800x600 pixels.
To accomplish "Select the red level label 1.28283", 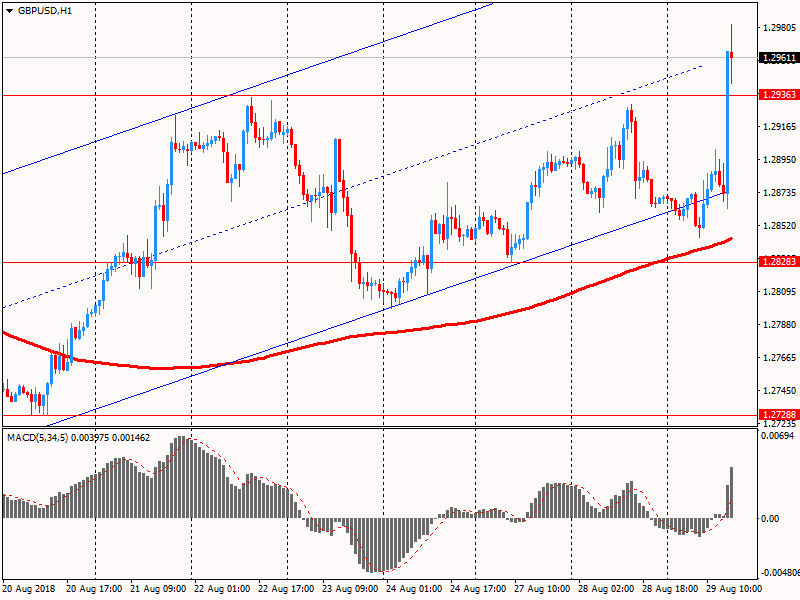I will tap(779, 262).
